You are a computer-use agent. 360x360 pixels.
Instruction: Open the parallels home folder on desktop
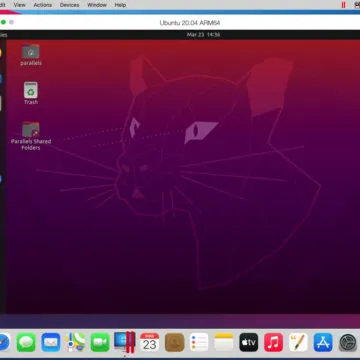(31, 55)
